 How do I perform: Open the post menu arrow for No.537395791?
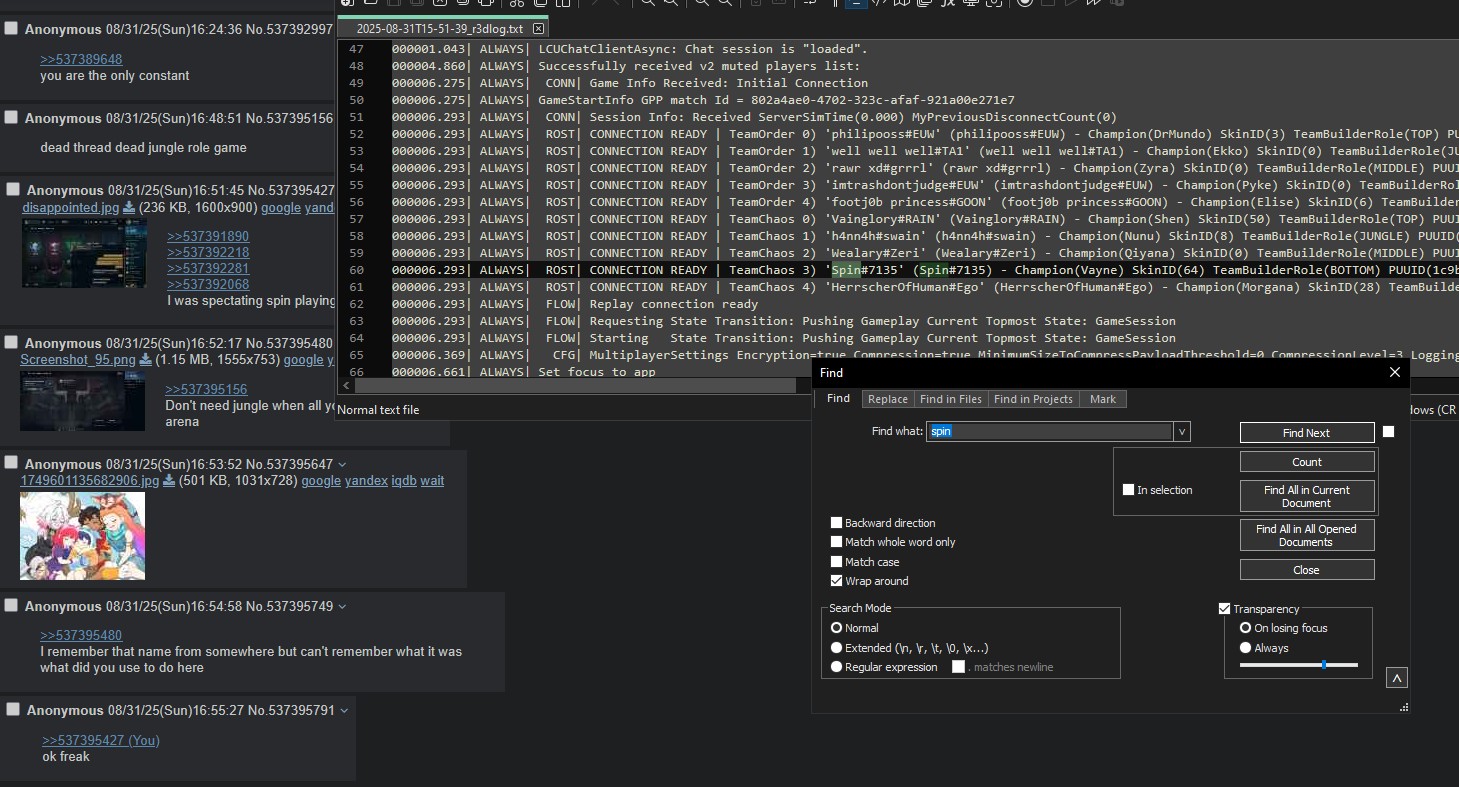coord(345,711)
